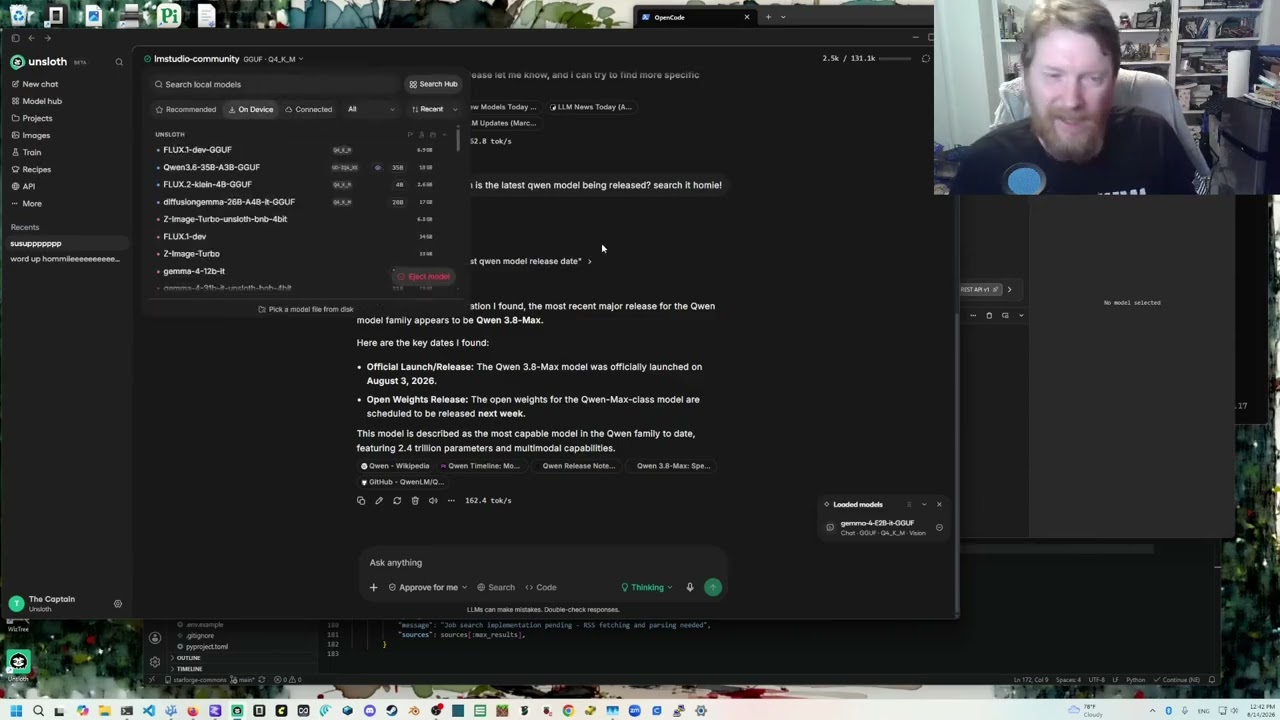The width and height of the screenshot is (1280, 720).
Task: Open Approve for me dropdown
Action: (427, 588)
